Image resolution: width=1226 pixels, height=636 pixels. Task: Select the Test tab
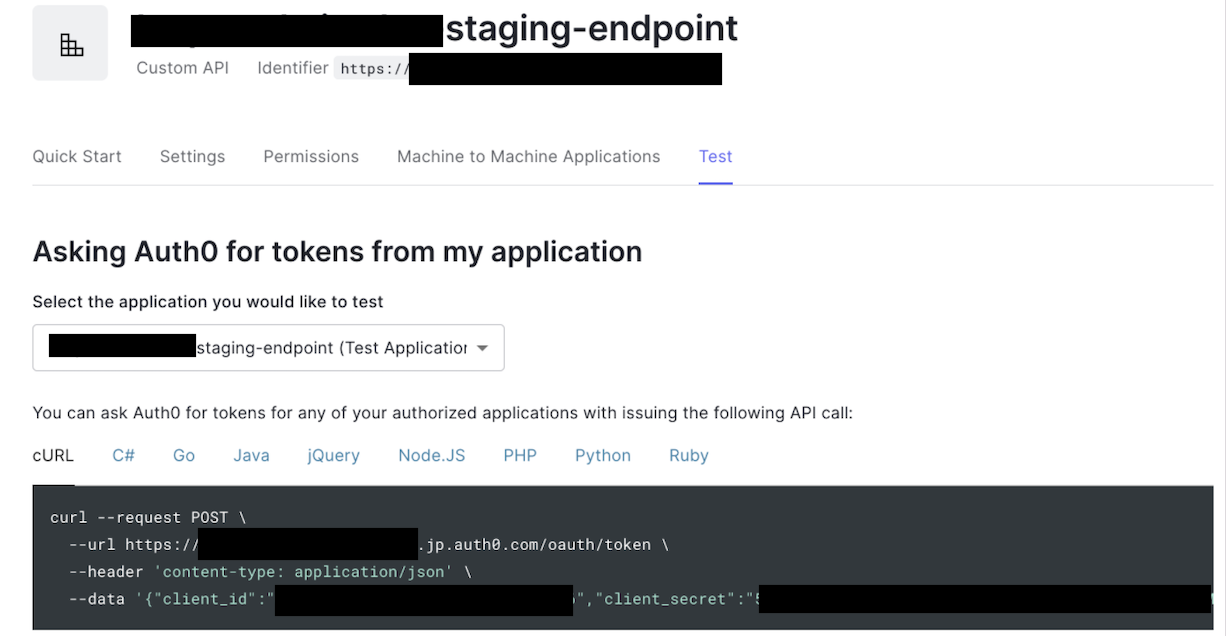pyautogui.click(x=716, y=157)
